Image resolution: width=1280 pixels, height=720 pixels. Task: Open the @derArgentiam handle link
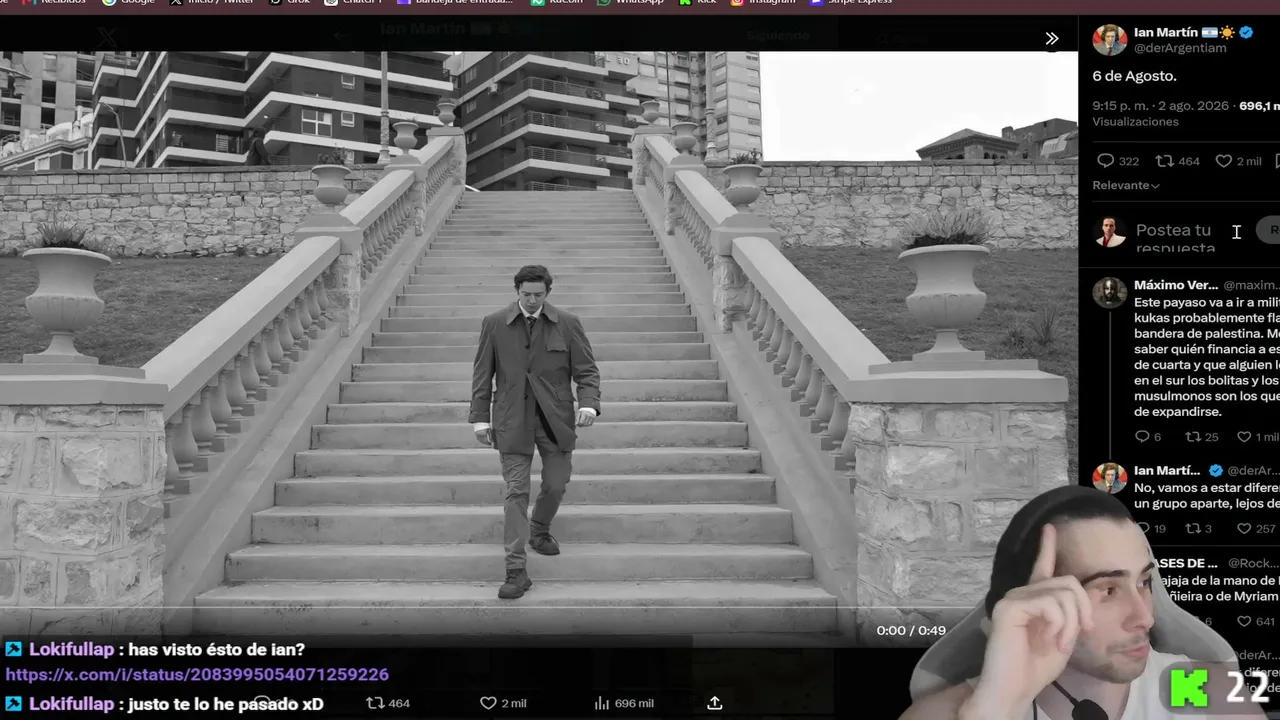point(1180,48)
